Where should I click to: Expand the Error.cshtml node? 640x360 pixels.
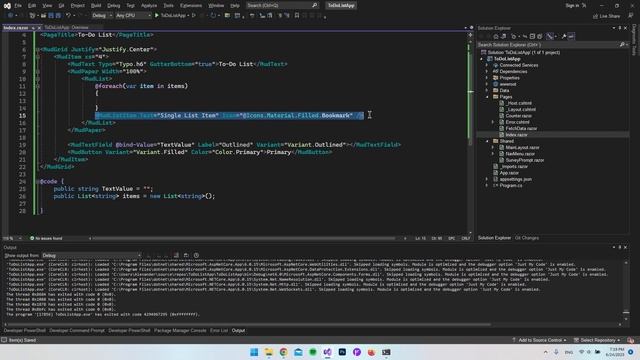point(493,122)
